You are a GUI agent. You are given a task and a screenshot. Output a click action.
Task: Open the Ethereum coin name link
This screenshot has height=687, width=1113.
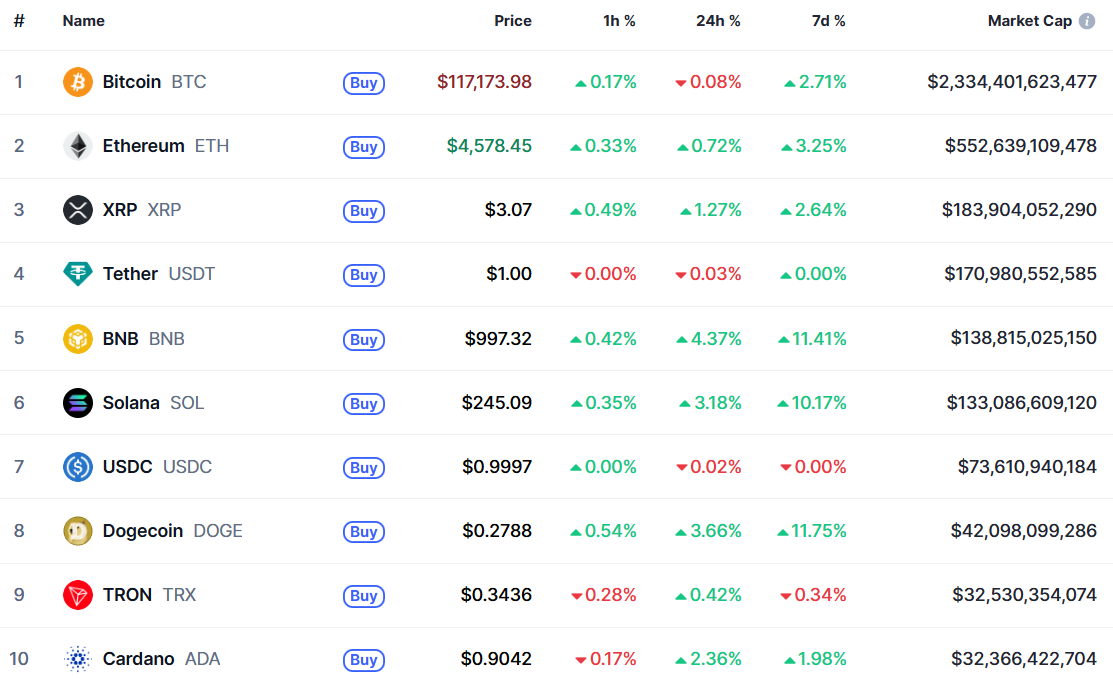tap(143, 146)
